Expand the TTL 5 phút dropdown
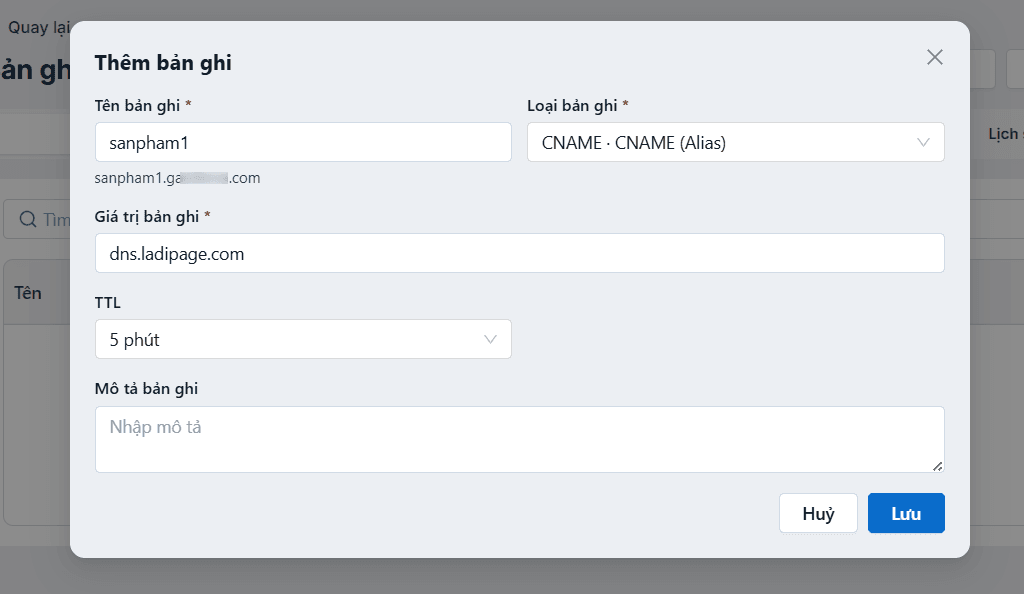 [x=303, y=339]
